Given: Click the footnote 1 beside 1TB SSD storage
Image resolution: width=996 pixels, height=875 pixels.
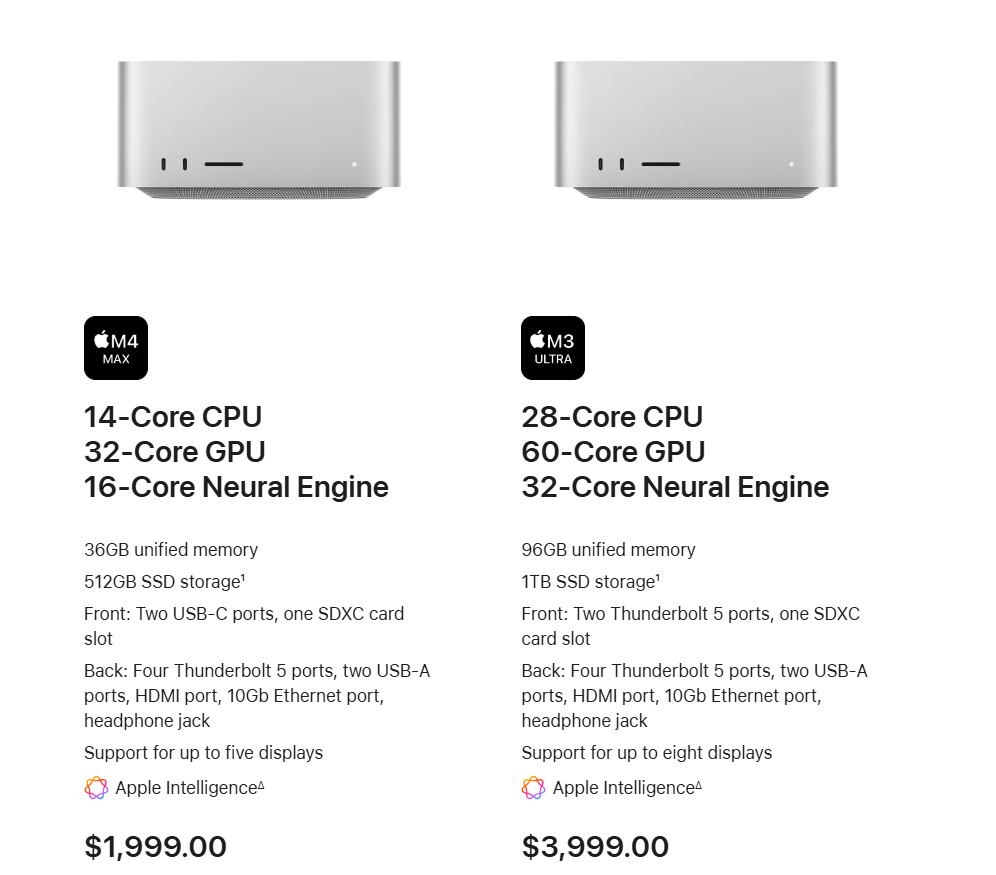Looking at the screenshot, I should coord(657,577).
